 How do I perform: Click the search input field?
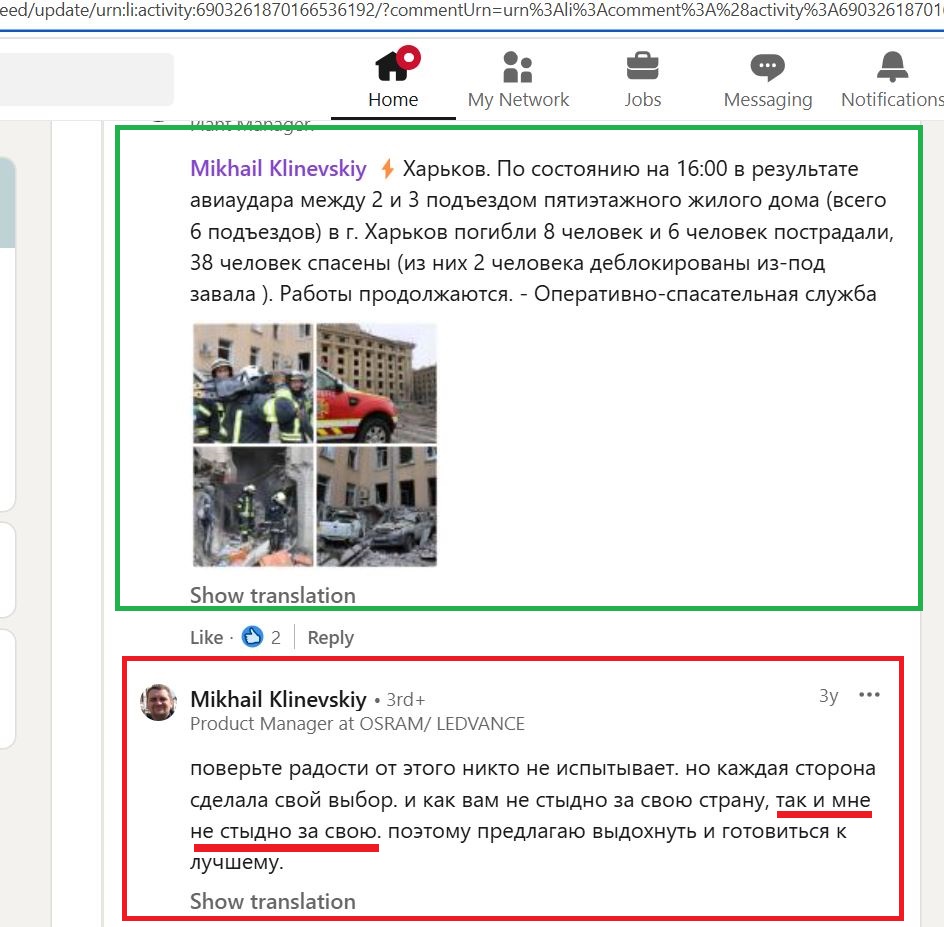coord(87,79)
